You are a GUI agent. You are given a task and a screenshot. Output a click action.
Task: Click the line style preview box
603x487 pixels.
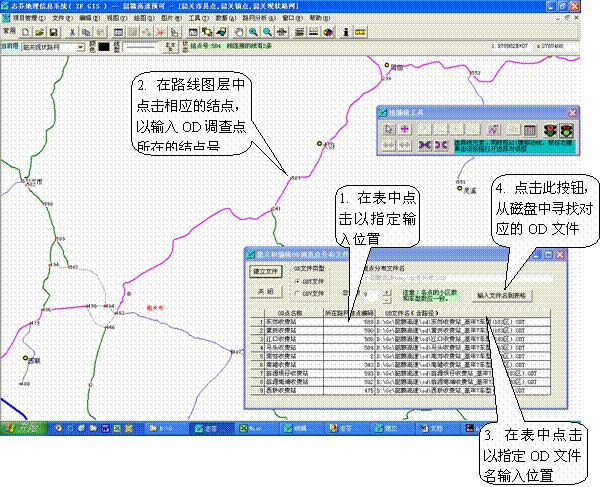(x=142, y=47)
